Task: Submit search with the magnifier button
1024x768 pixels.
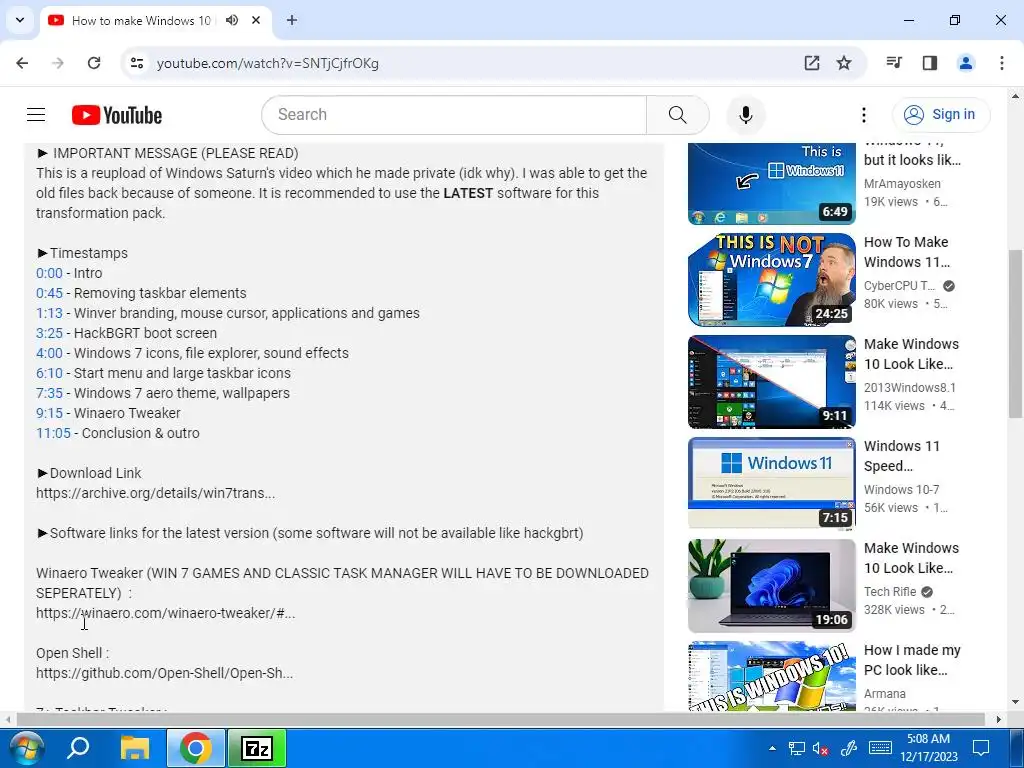Action: 677,115
